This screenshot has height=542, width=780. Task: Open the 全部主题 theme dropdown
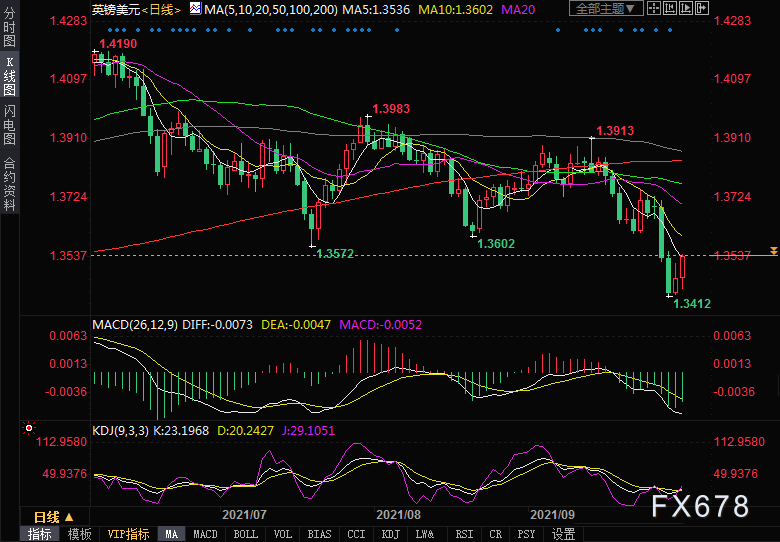pos(606,8)
